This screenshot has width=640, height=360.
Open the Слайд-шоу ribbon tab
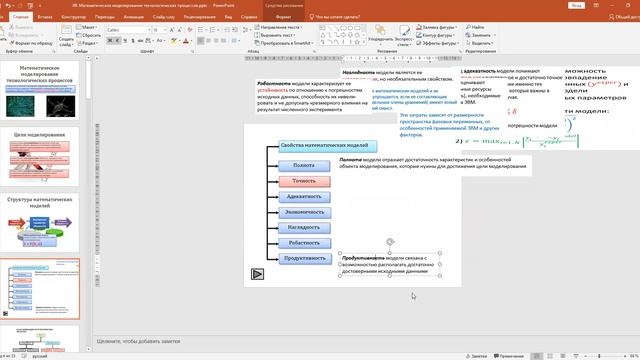click(x=164, y=17)
